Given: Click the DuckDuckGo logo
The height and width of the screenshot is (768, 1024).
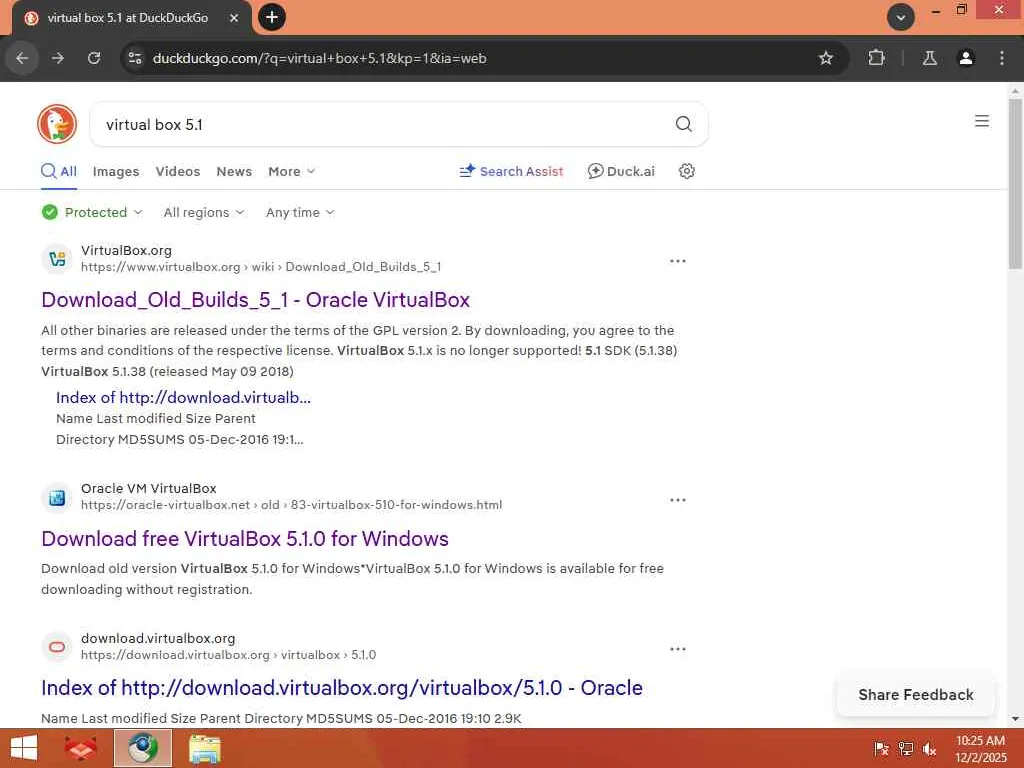Looking at the screenshot, I should coord(57,124).
